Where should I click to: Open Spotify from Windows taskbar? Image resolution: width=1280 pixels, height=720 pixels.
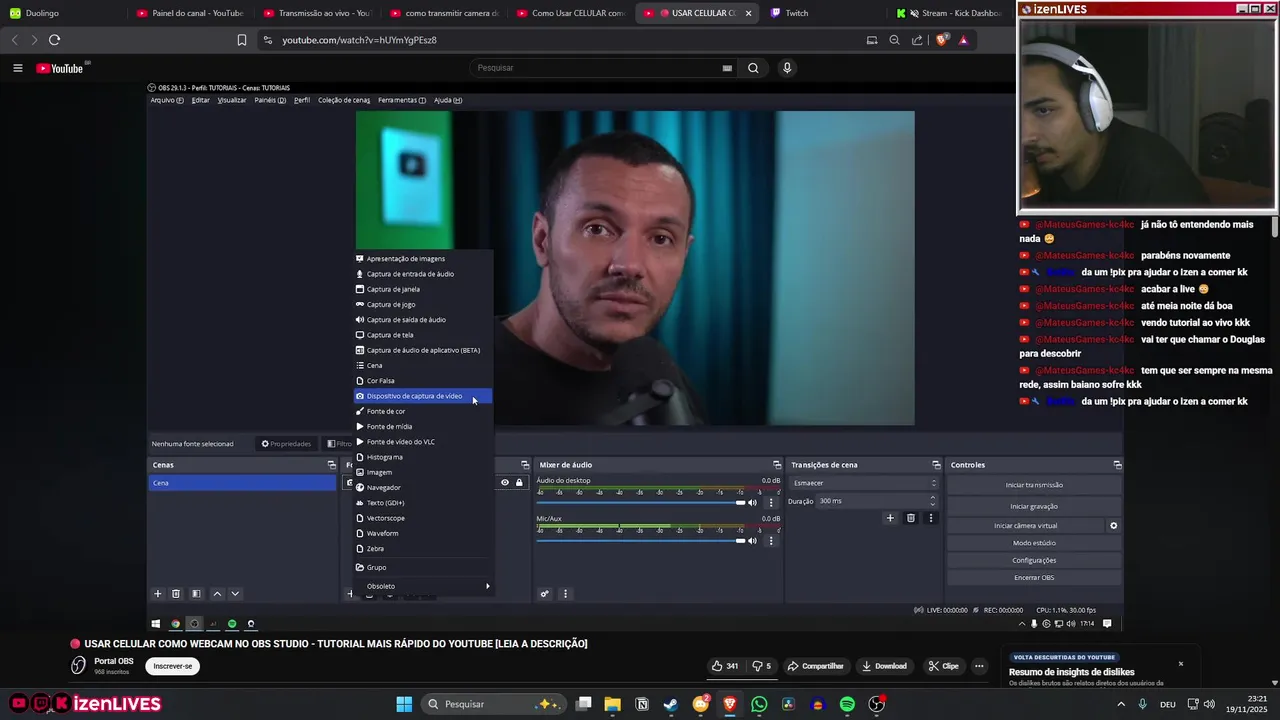pyautogui.click(x=847, y=704)
